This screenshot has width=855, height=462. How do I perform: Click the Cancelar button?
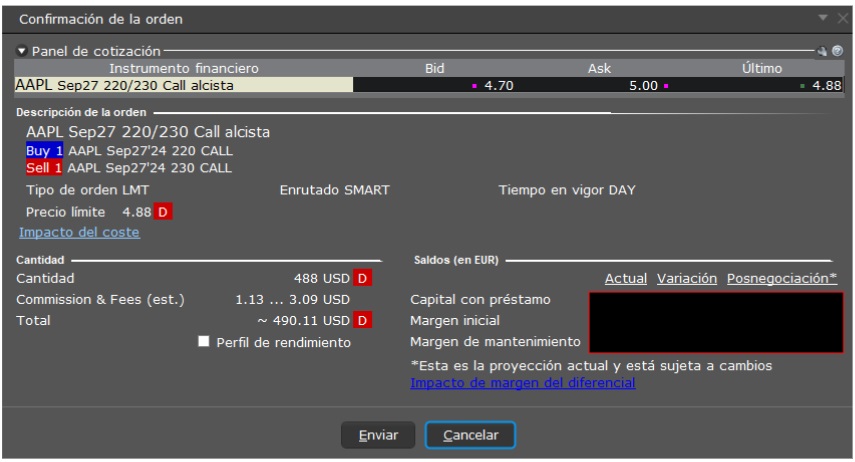470,435
